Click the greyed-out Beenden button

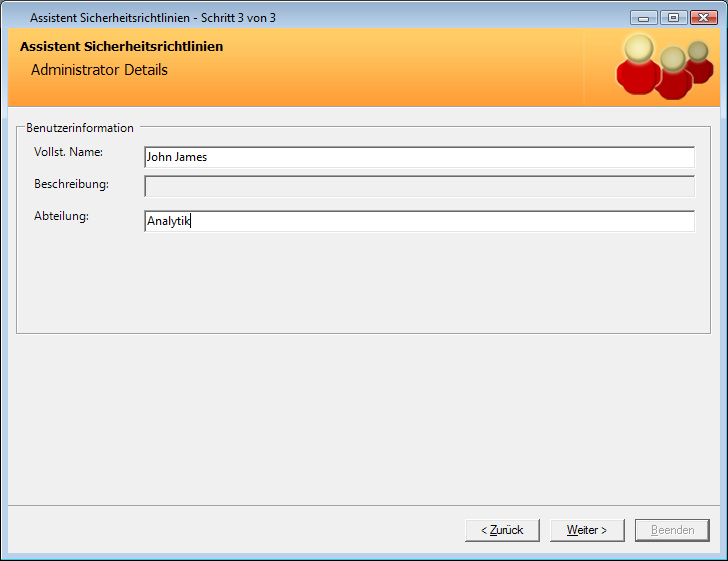tap(672, 530)
